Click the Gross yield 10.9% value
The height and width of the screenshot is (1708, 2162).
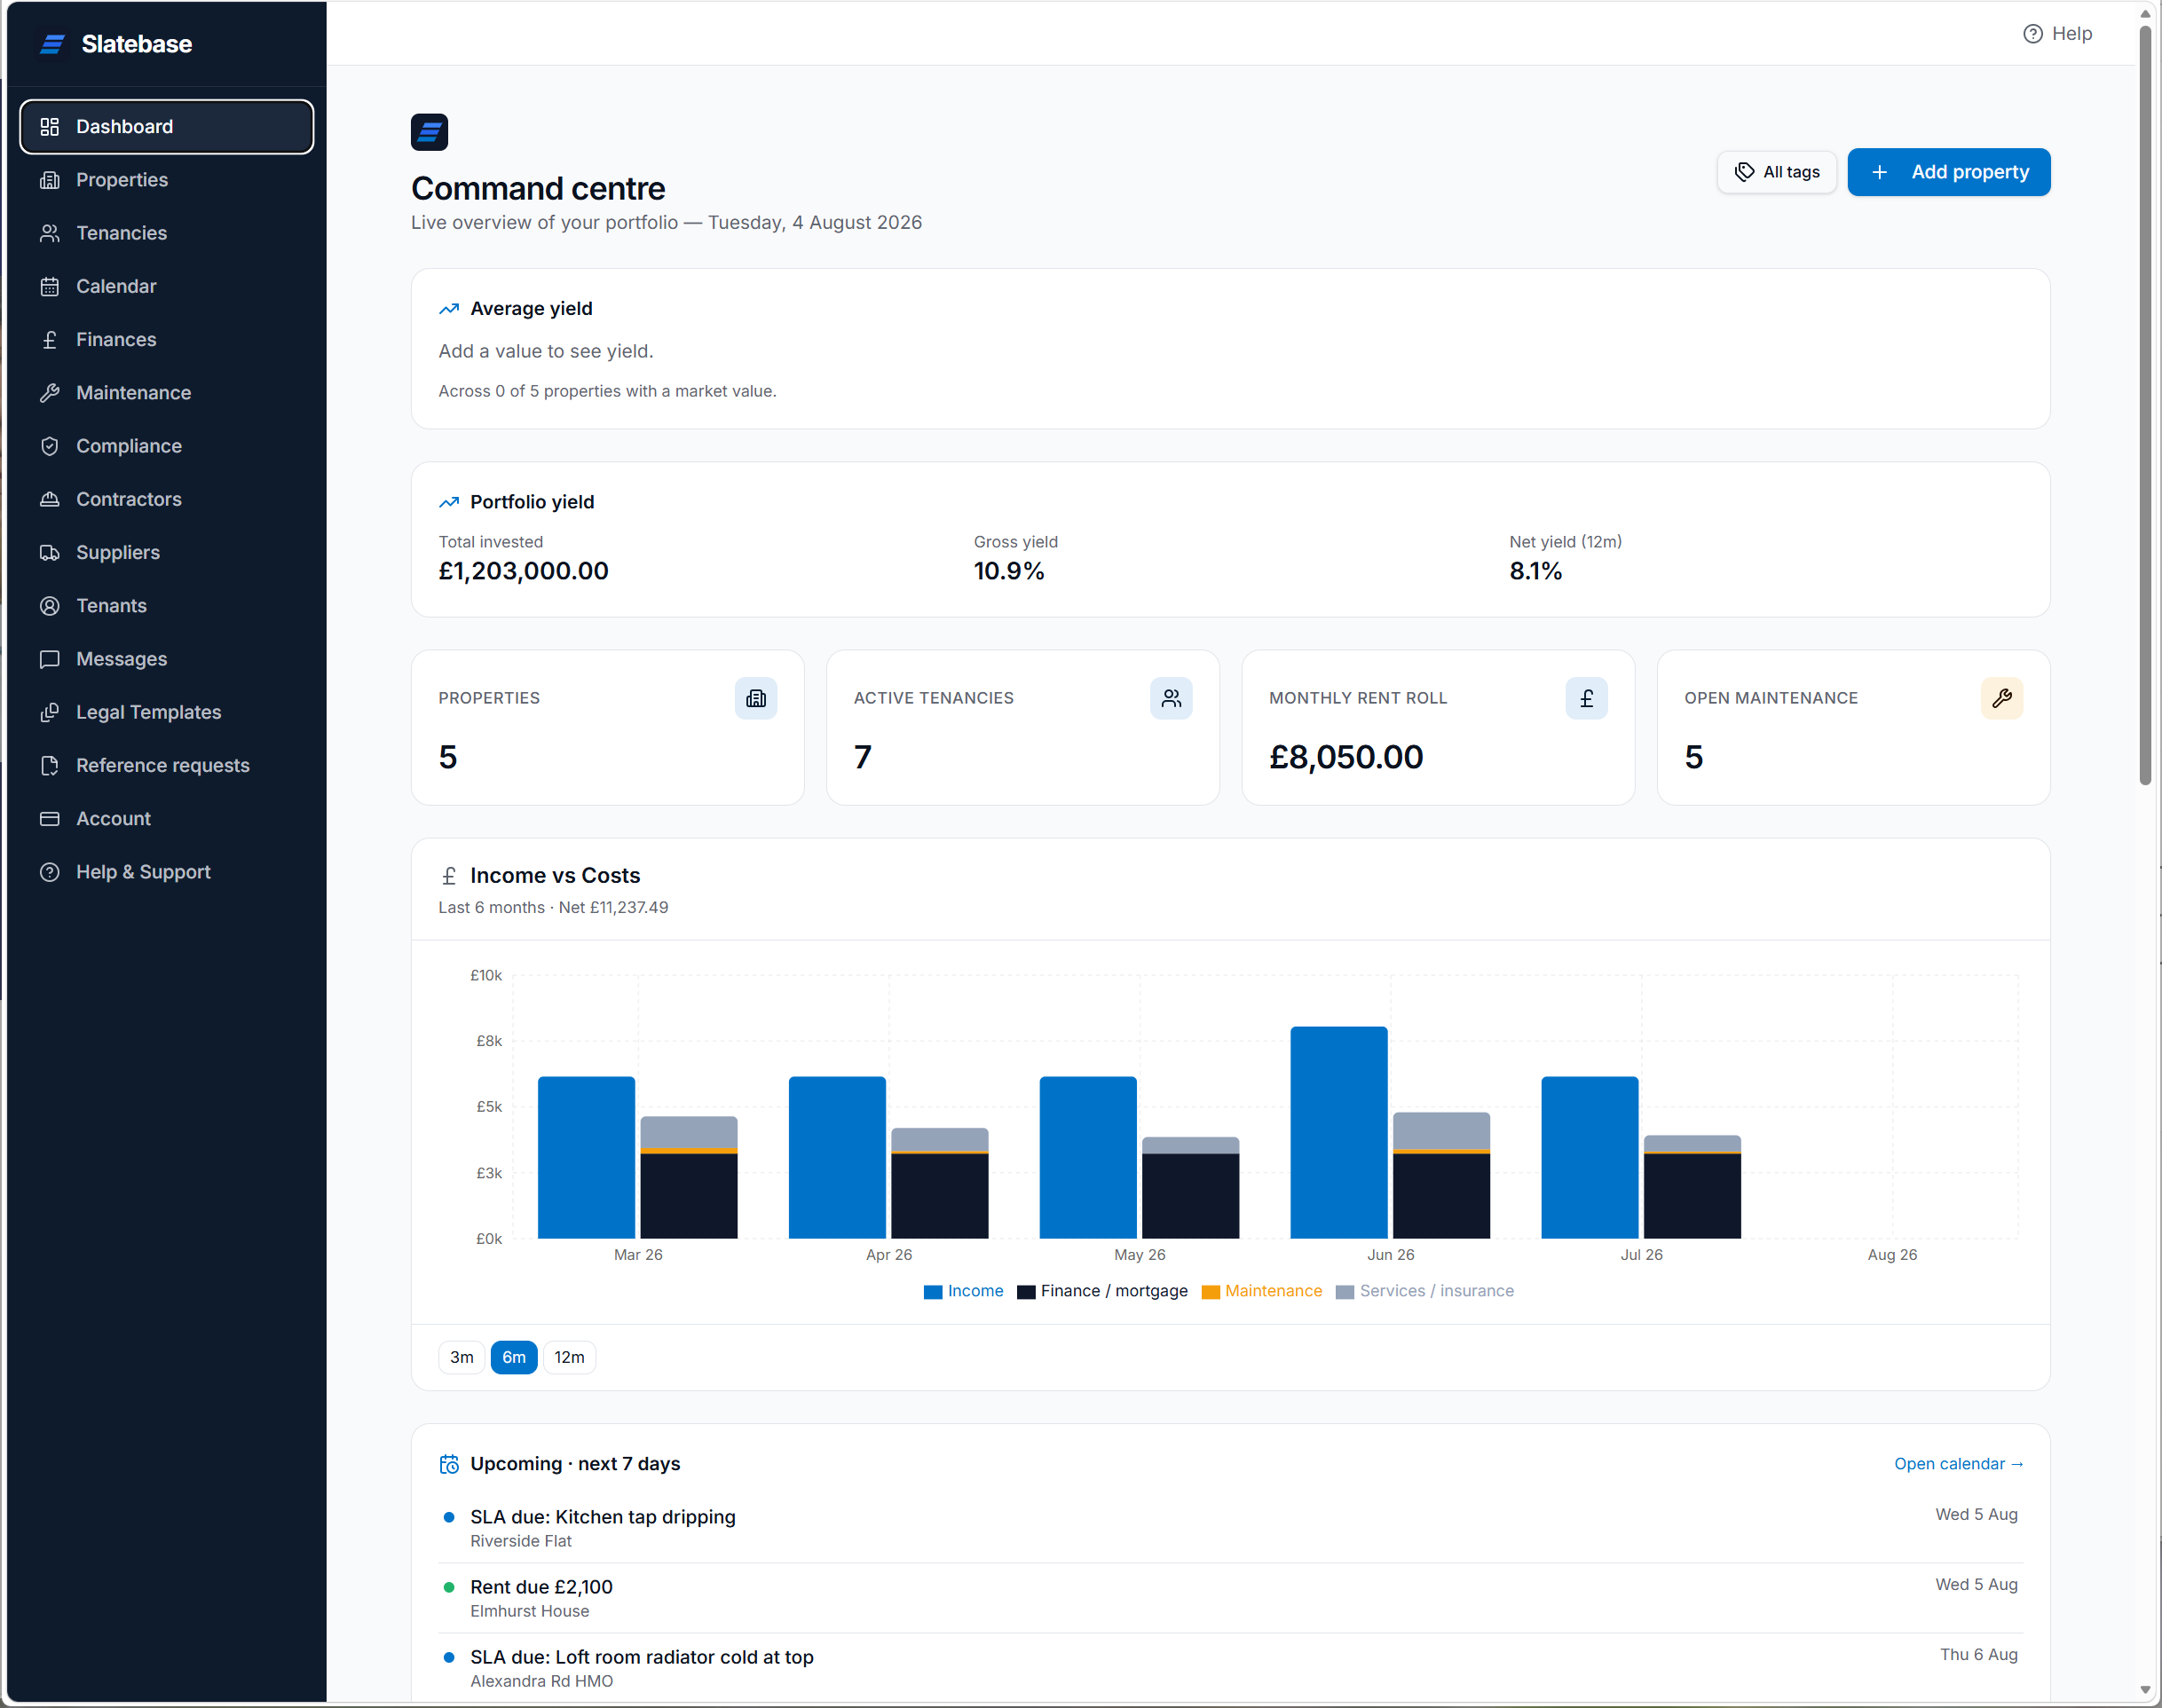point(1008,571)
